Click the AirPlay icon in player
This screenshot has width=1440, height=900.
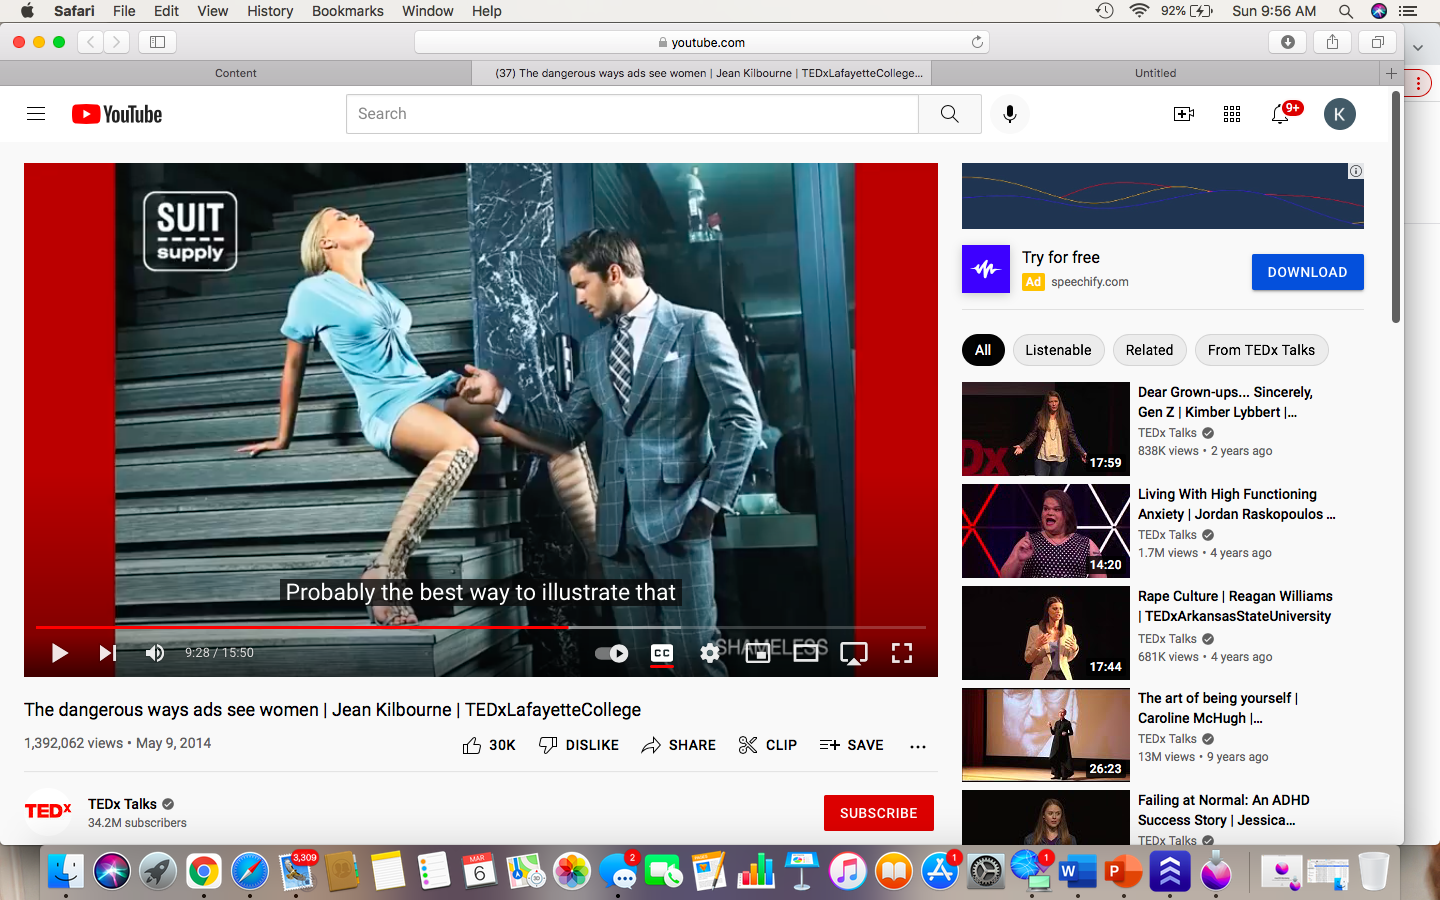click(x=854, y=653)
